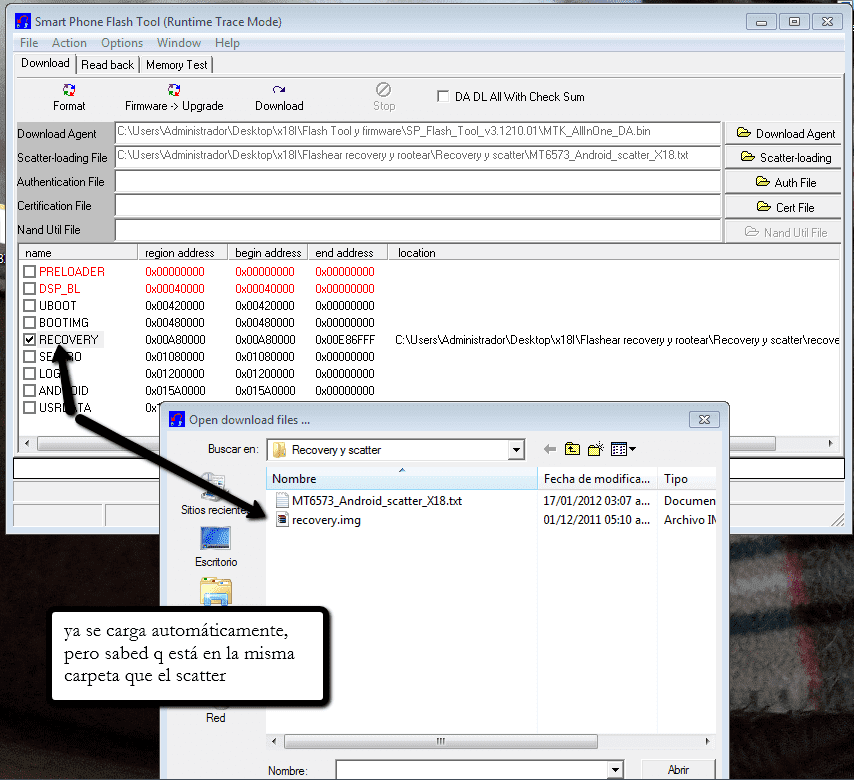Click the Abrir button
The height and width of the screenshot is (780, 854).
(x=678, y=770)
